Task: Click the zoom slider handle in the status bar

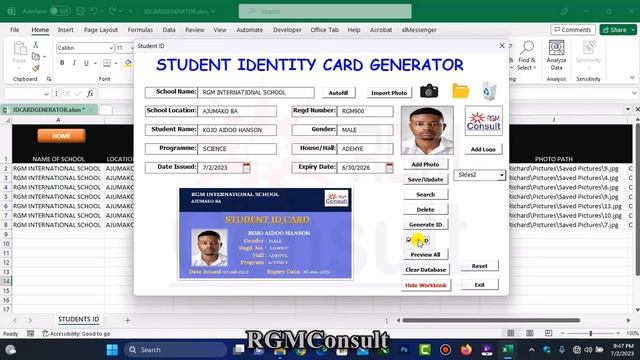Action: [590, 333]
